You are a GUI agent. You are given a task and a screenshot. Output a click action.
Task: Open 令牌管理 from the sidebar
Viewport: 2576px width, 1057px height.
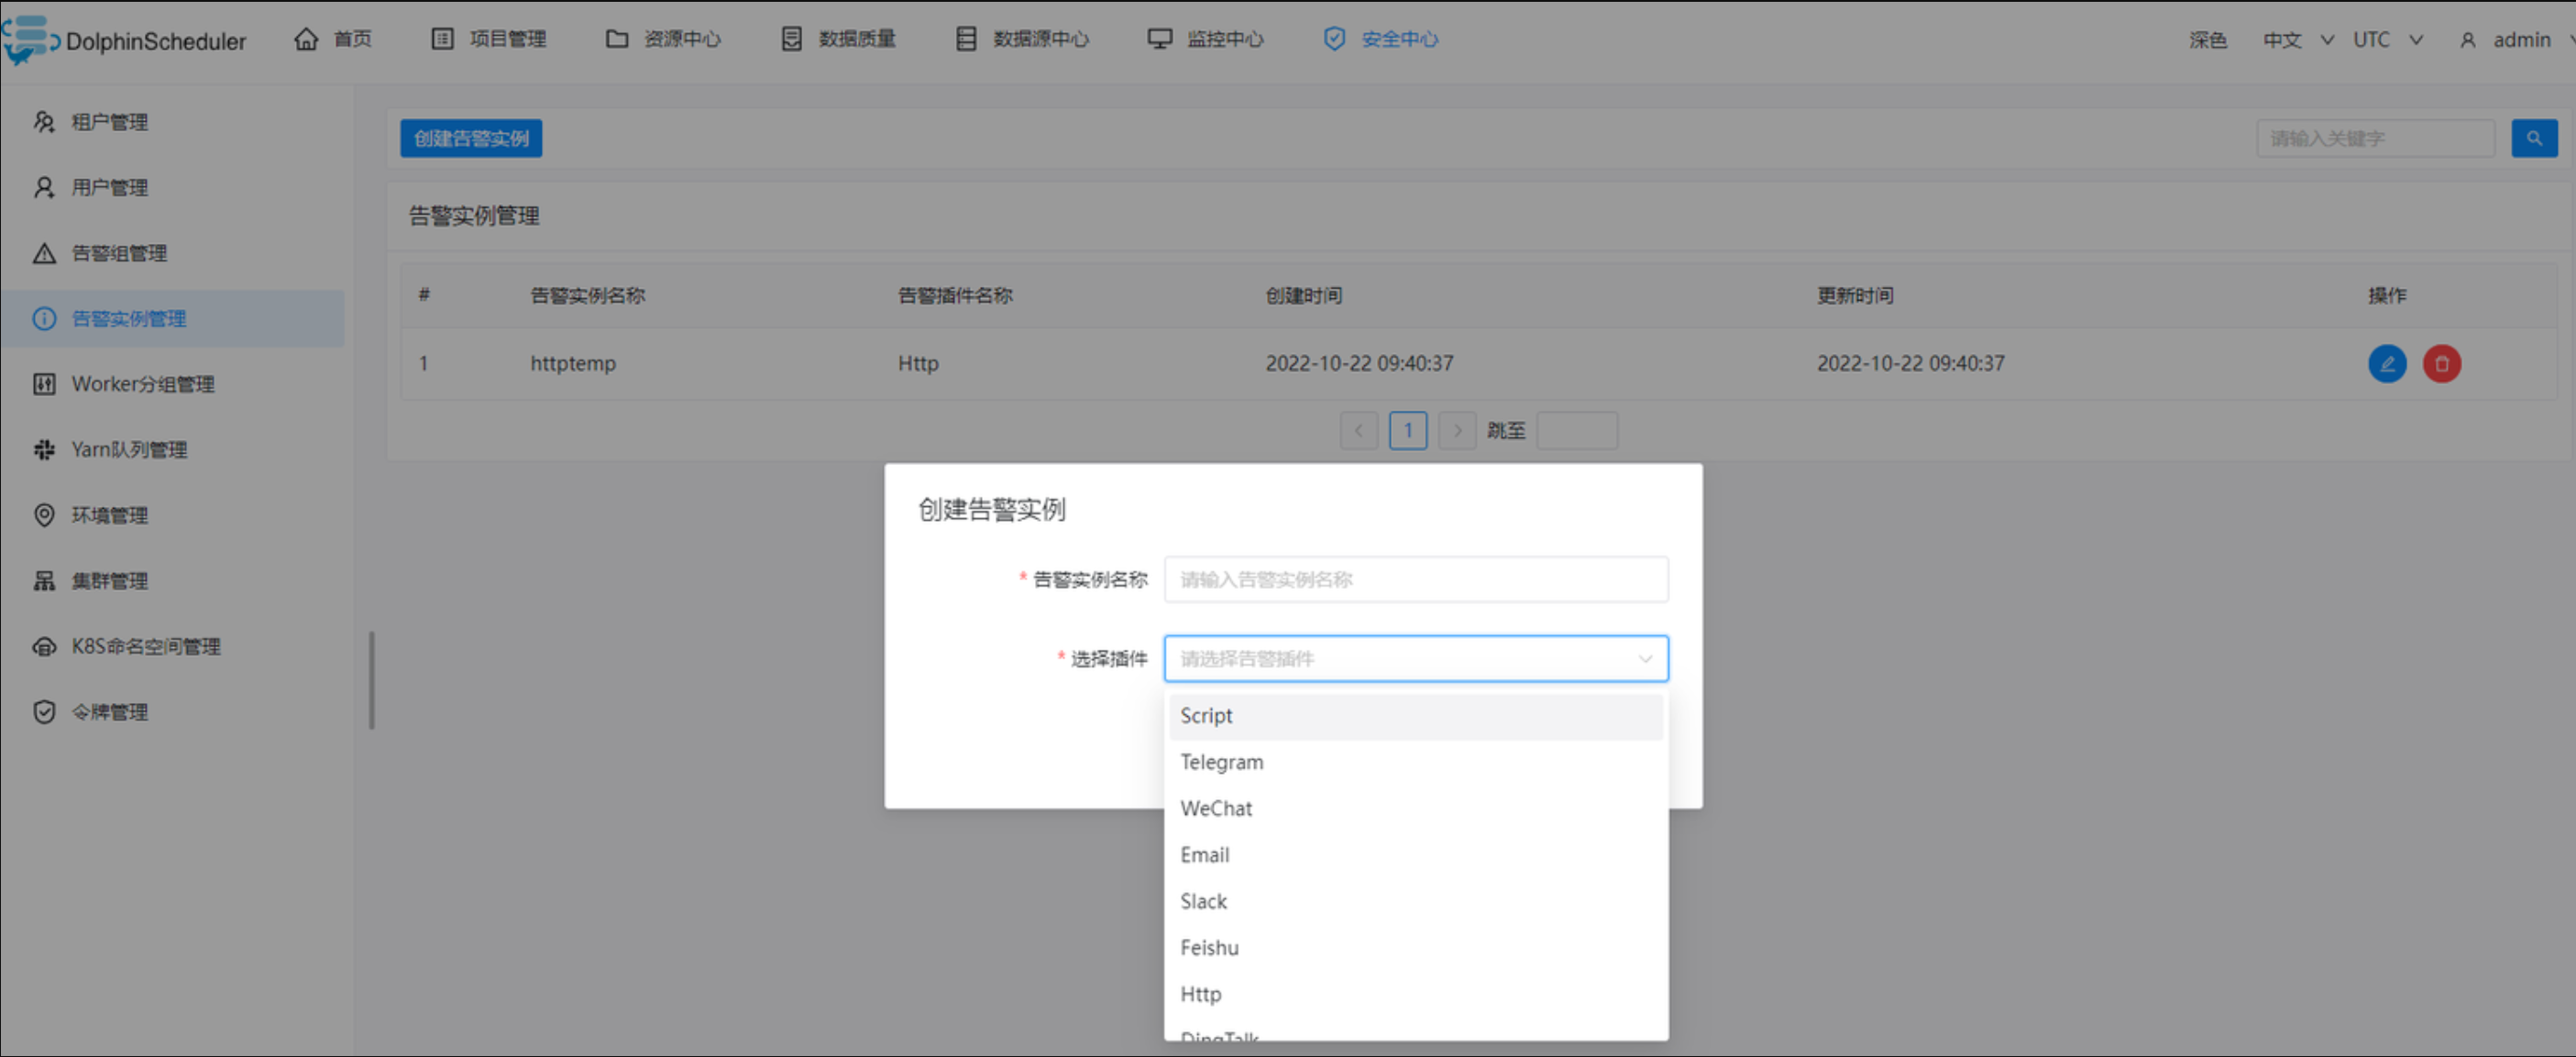point(109,712)
